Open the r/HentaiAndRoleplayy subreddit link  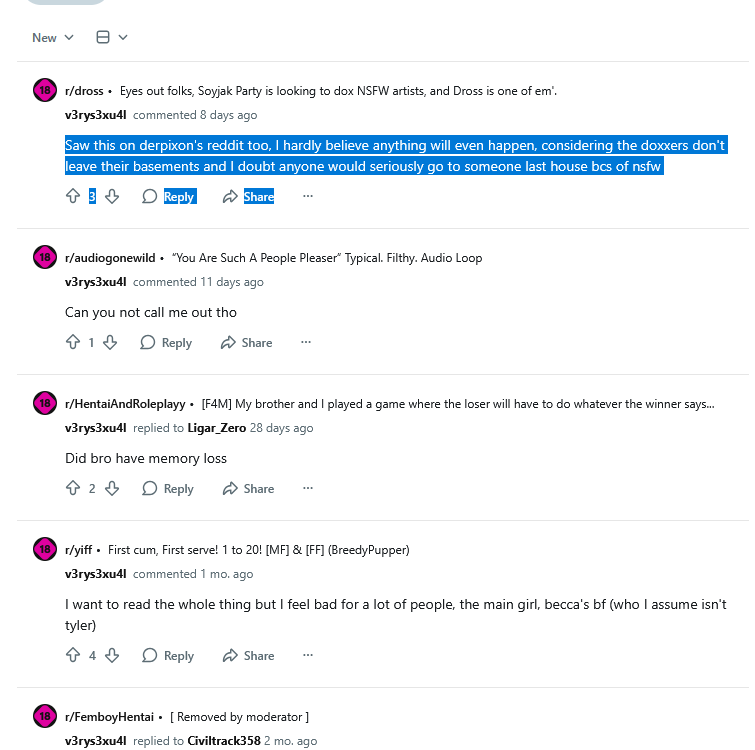coord(125,404)
